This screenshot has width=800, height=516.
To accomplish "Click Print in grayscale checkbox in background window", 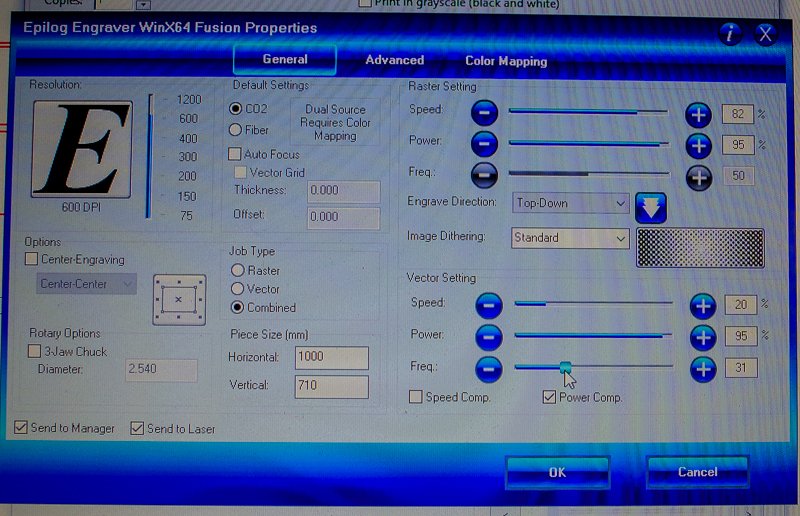I will point(365,3).
